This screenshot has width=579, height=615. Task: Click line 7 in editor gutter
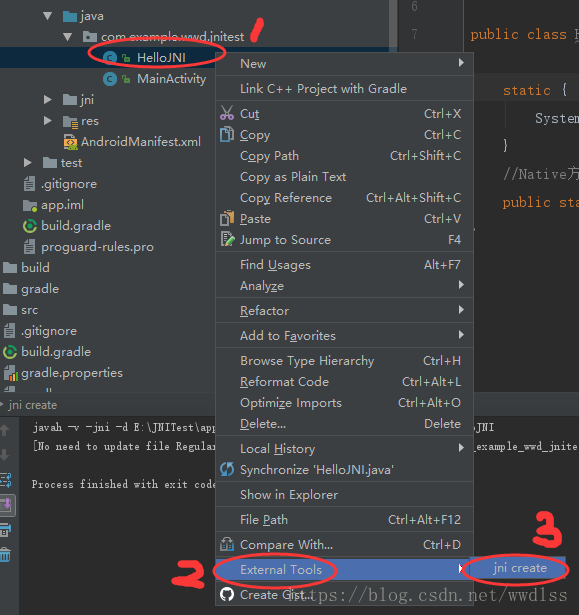pyautogui.click(x=414, y=34)
